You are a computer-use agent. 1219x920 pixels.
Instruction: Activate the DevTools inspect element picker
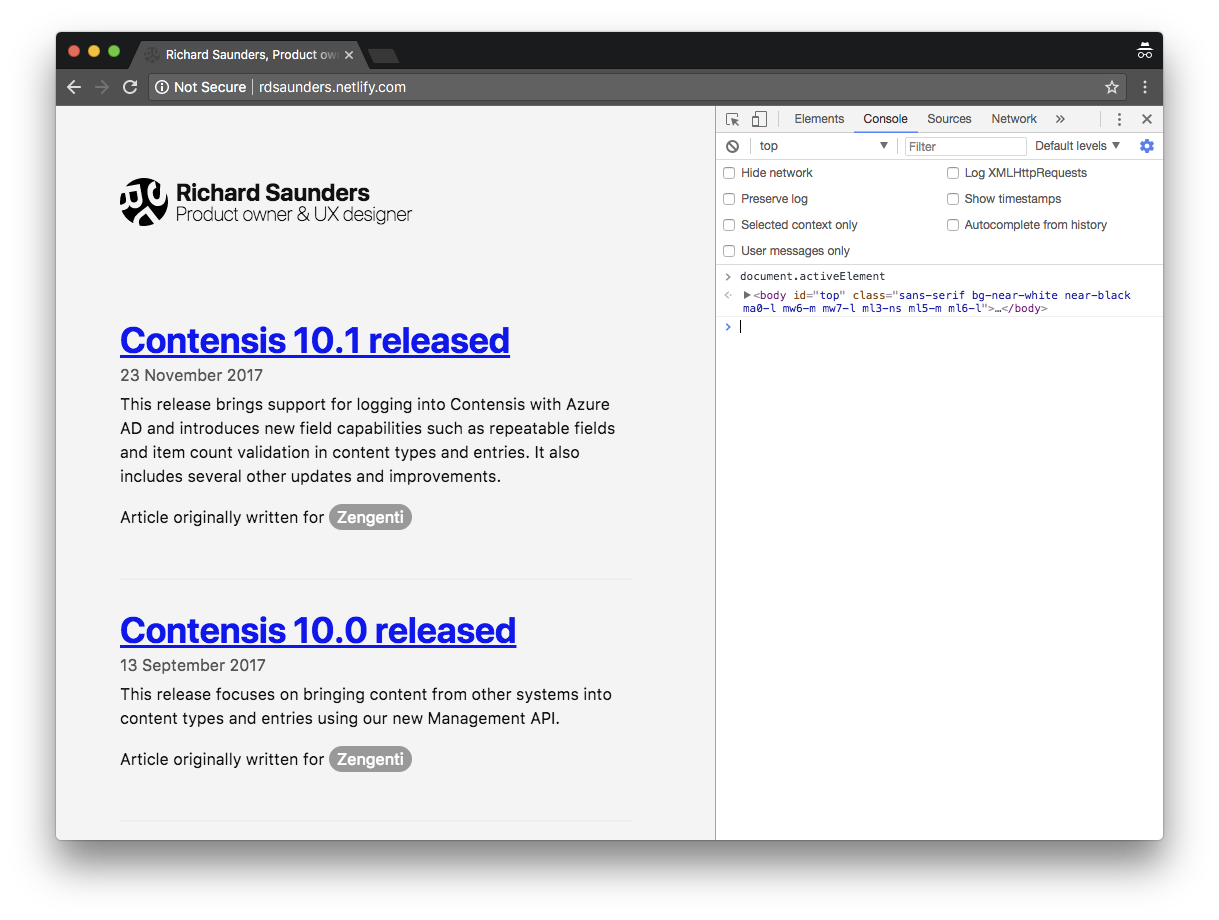click(x=732, y=119)
